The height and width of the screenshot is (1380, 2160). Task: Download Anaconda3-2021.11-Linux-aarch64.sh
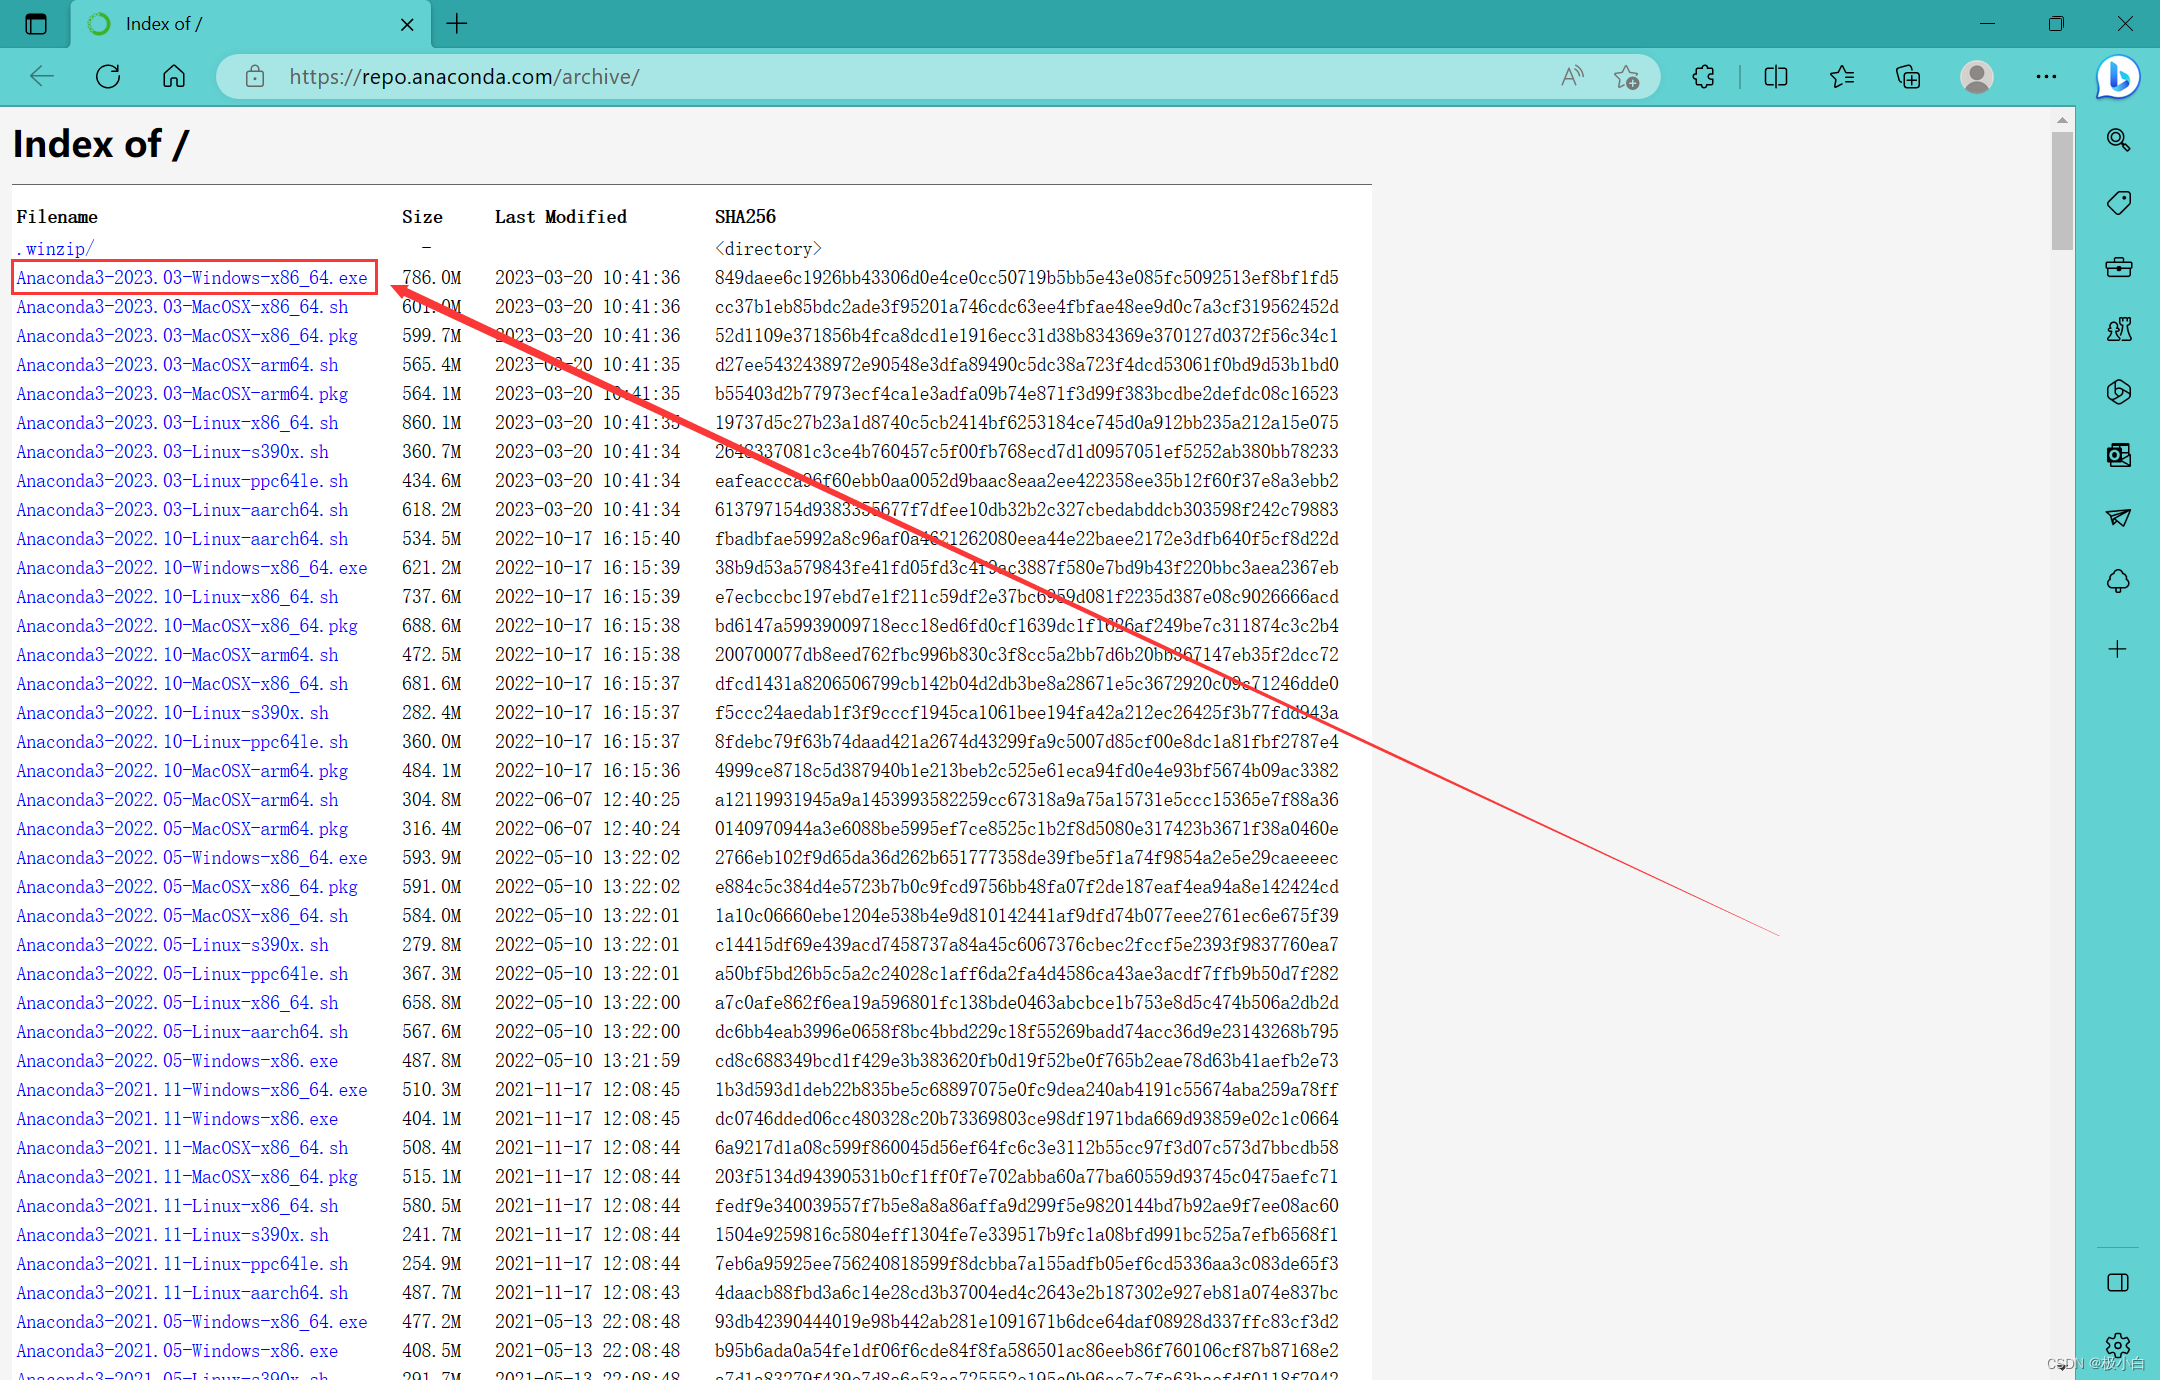[x=182, y=1293]
